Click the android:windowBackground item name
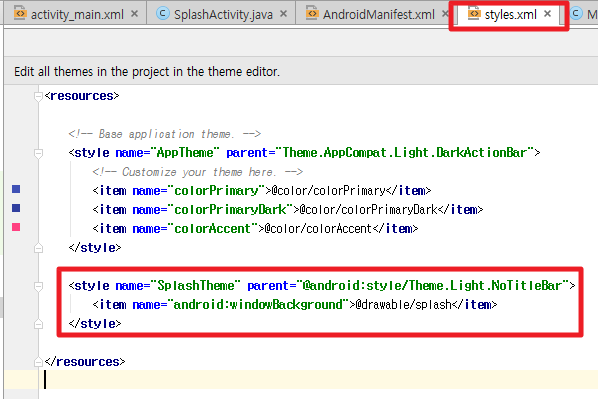Viewport: 598px width, 399px height. 258,304
